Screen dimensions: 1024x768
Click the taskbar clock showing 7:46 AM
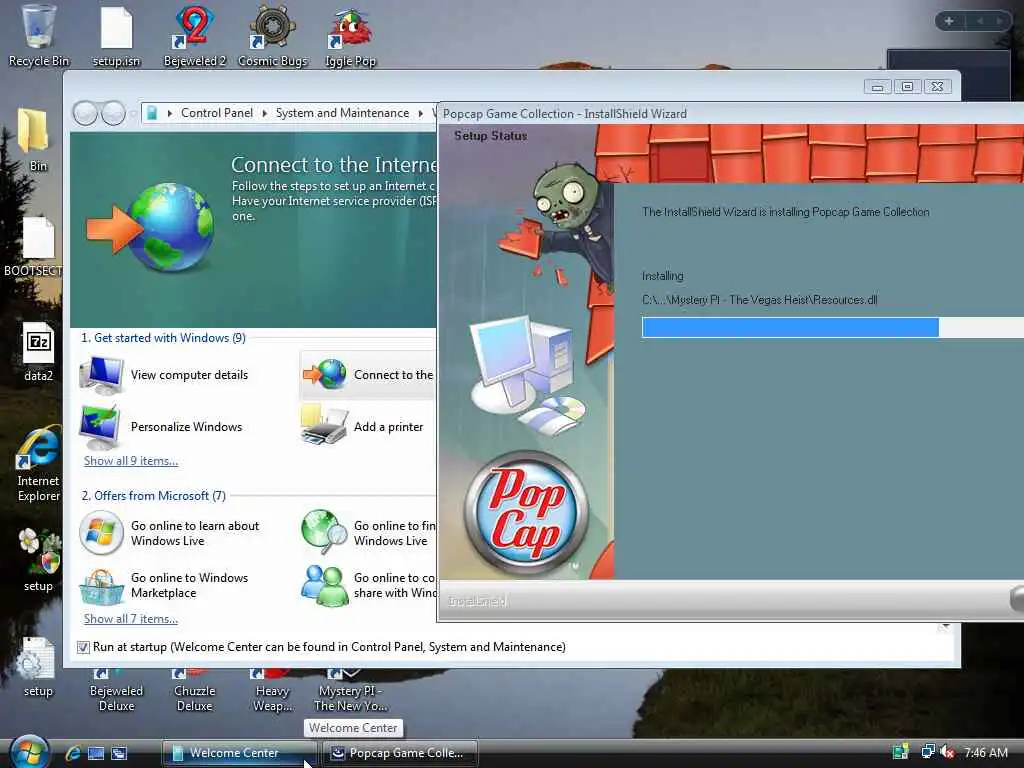tap(985, 752)
